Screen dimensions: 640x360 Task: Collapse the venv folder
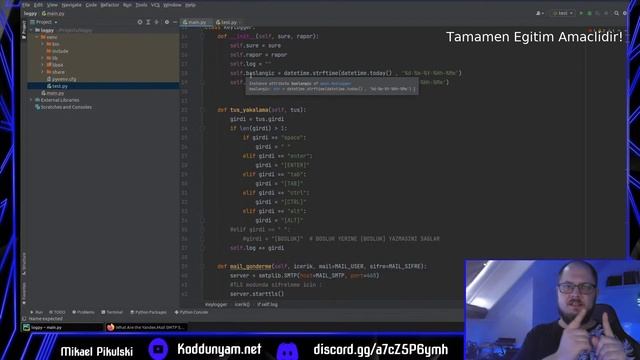(x=37, y=37)
